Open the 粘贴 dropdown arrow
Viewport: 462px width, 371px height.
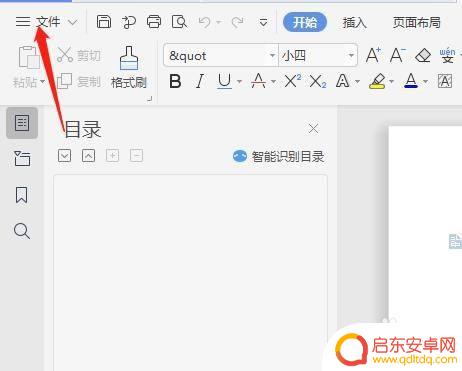(42, 82)
